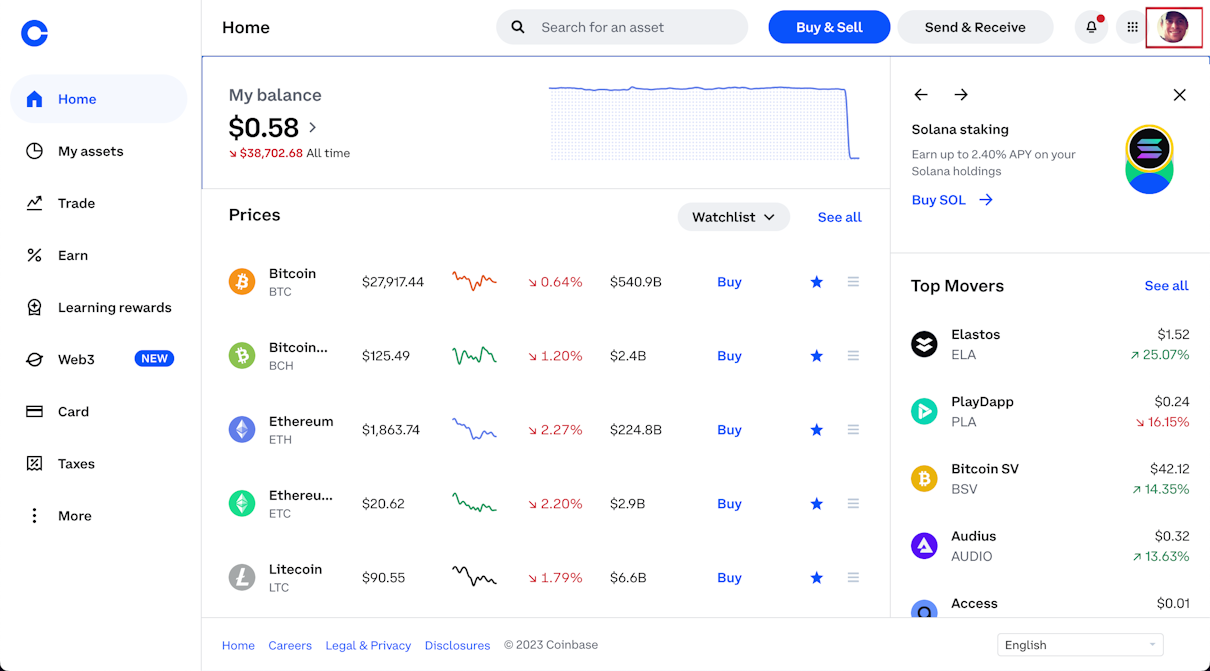
Task: Go to previous promo card arrow
Action: tap(921, 95)
